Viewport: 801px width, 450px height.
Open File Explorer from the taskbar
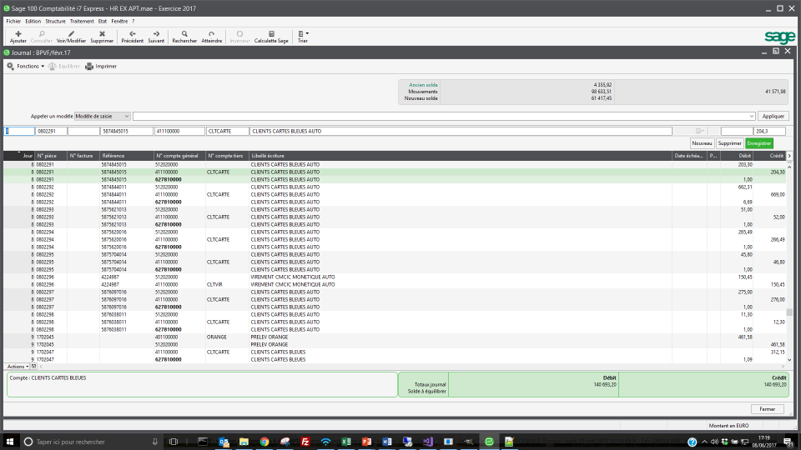tap(244, 441)
